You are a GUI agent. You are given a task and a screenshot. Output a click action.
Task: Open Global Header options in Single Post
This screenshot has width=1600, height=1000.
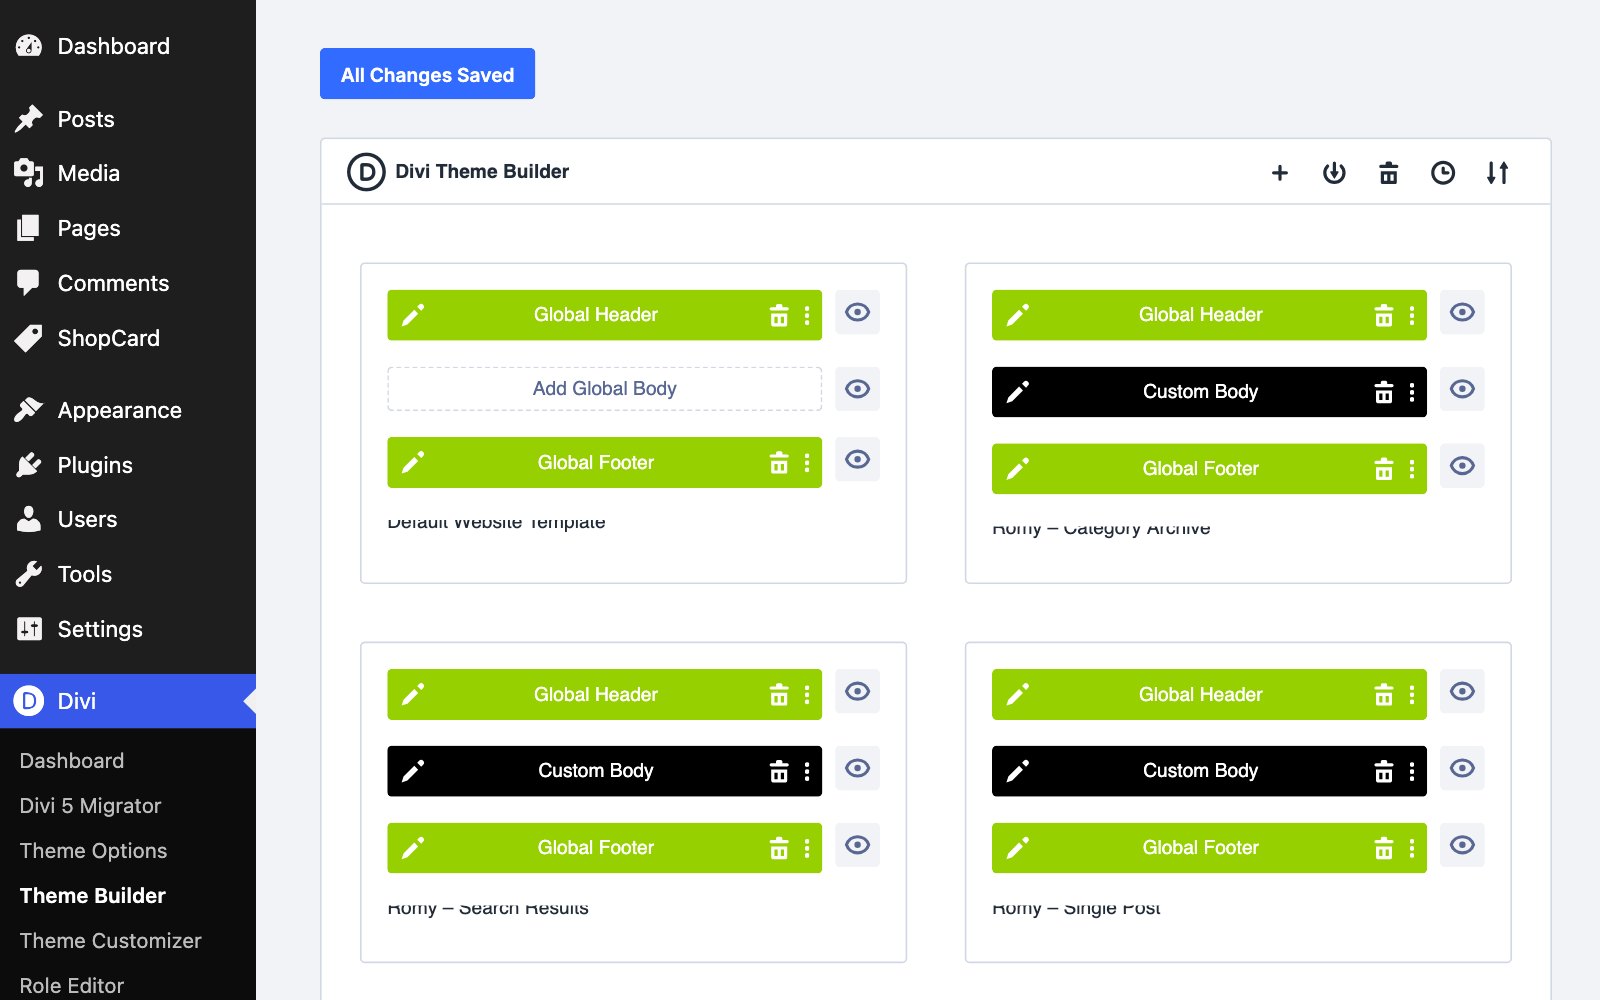pyautogui.click(x=1412, y=695)
